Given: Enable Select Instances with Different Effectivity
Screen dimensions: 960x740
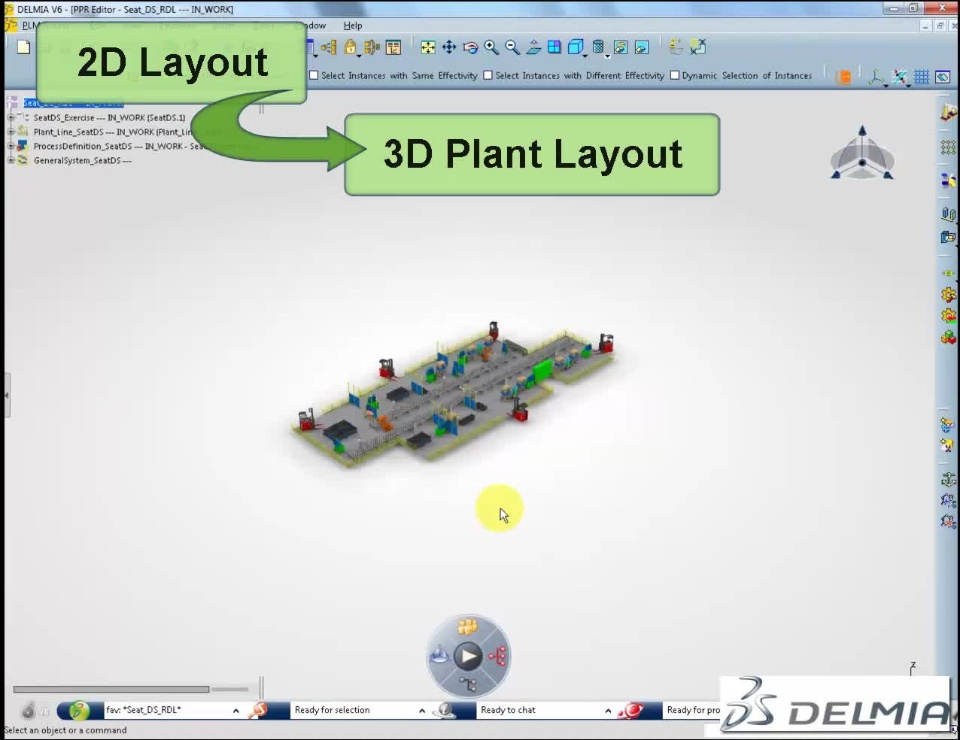Looking at the screenshot, I should 488,75.
